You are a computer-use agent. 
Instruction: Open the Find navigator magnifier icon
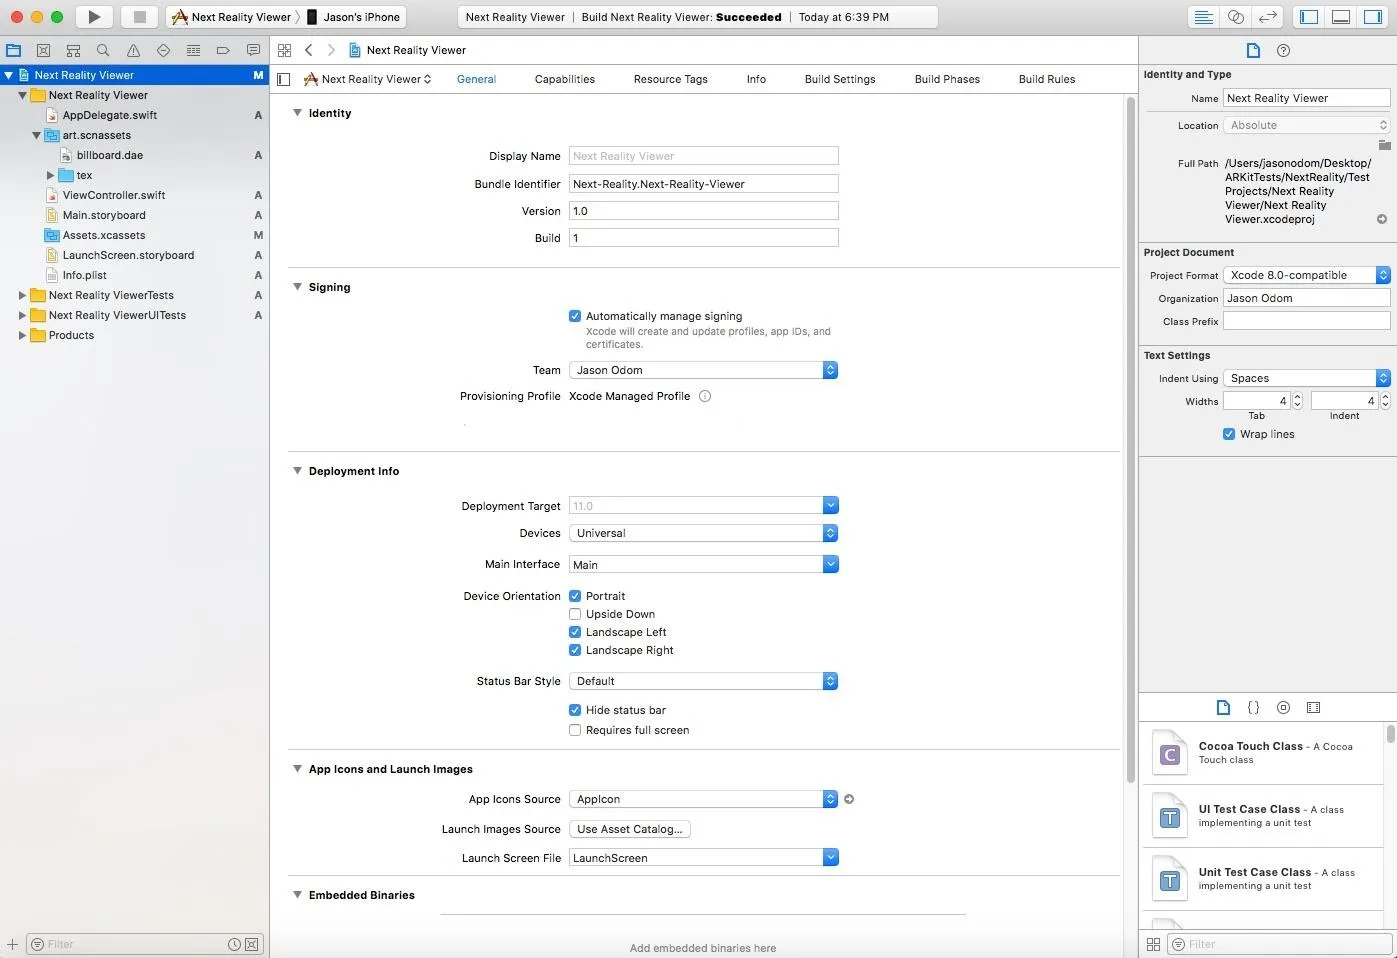click(x=103, y=50)
